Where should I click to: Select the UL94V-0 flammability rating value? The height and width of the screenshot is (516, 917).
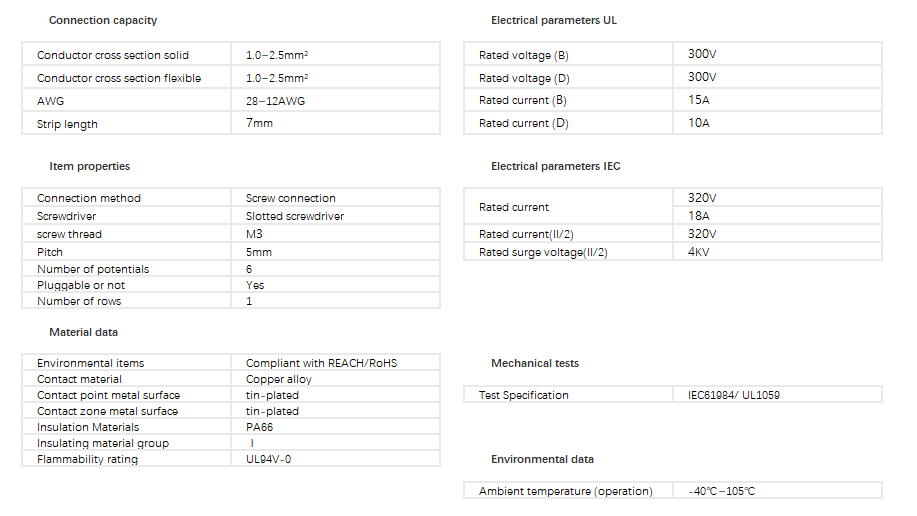[274, 459]
